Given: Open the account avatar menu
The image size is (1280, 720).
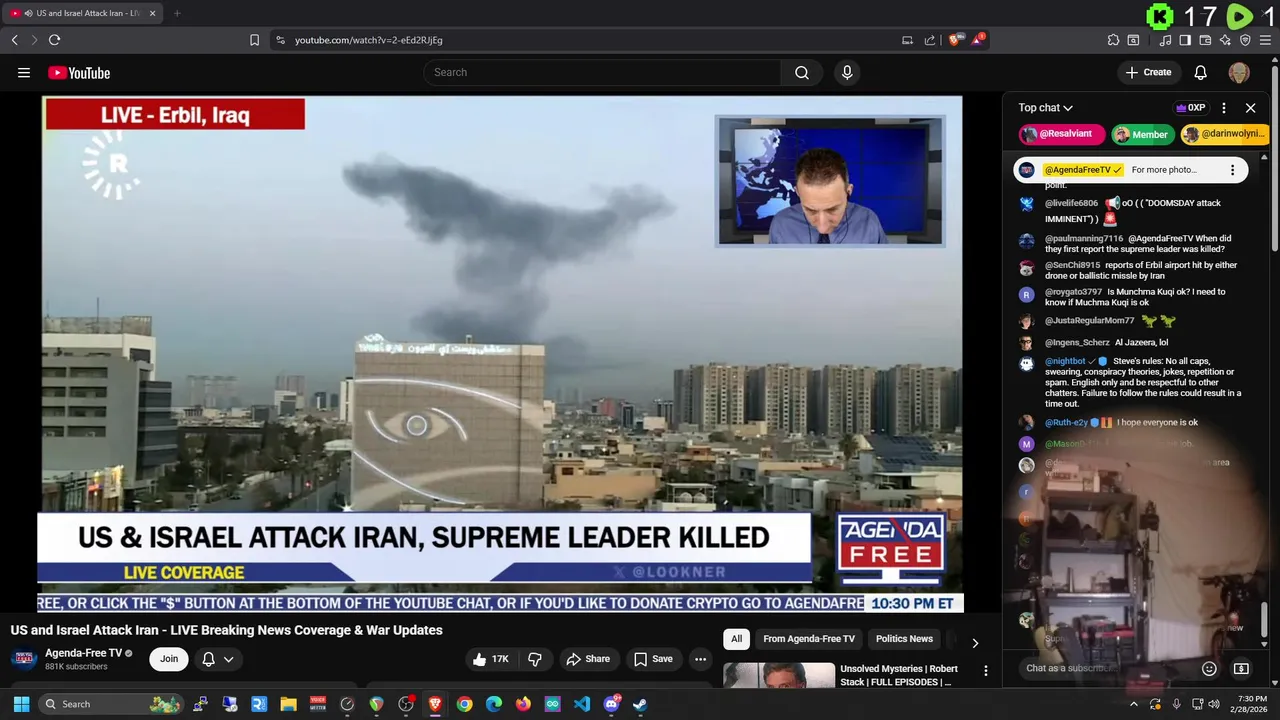Looking at the screenshot, I should pos(1239,72).
